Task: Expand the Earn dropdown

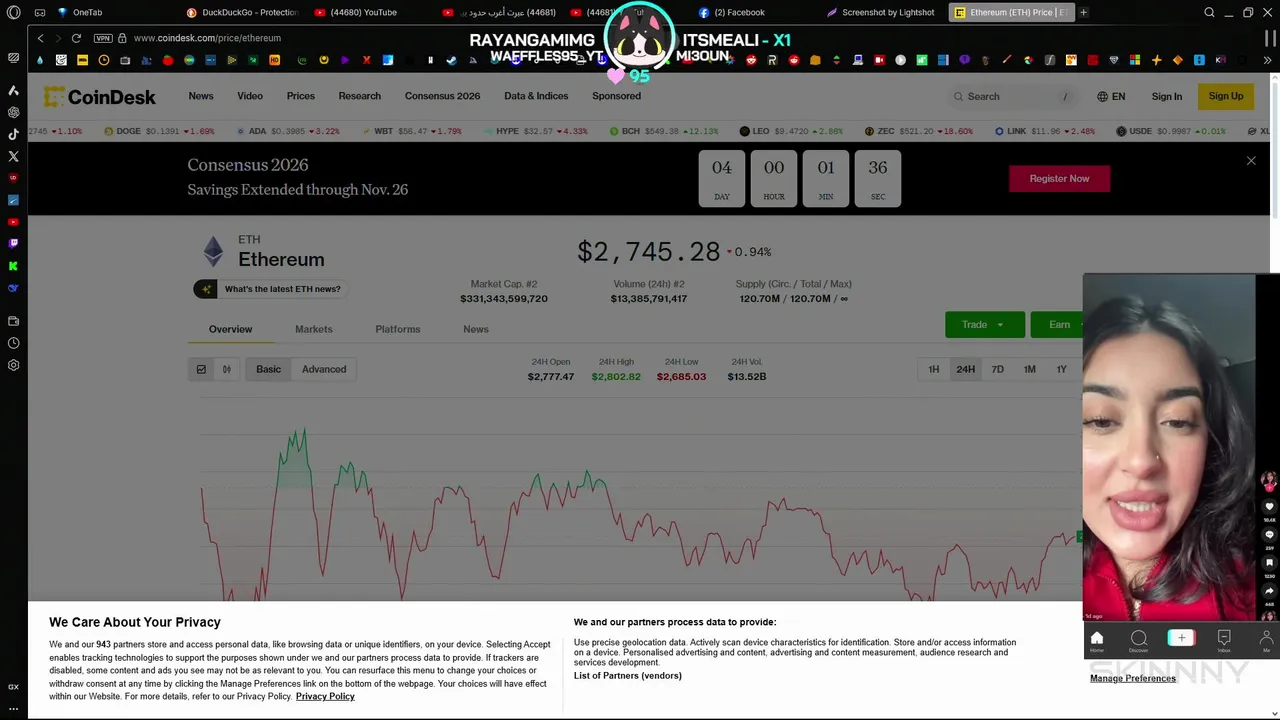Action: 1058,324
